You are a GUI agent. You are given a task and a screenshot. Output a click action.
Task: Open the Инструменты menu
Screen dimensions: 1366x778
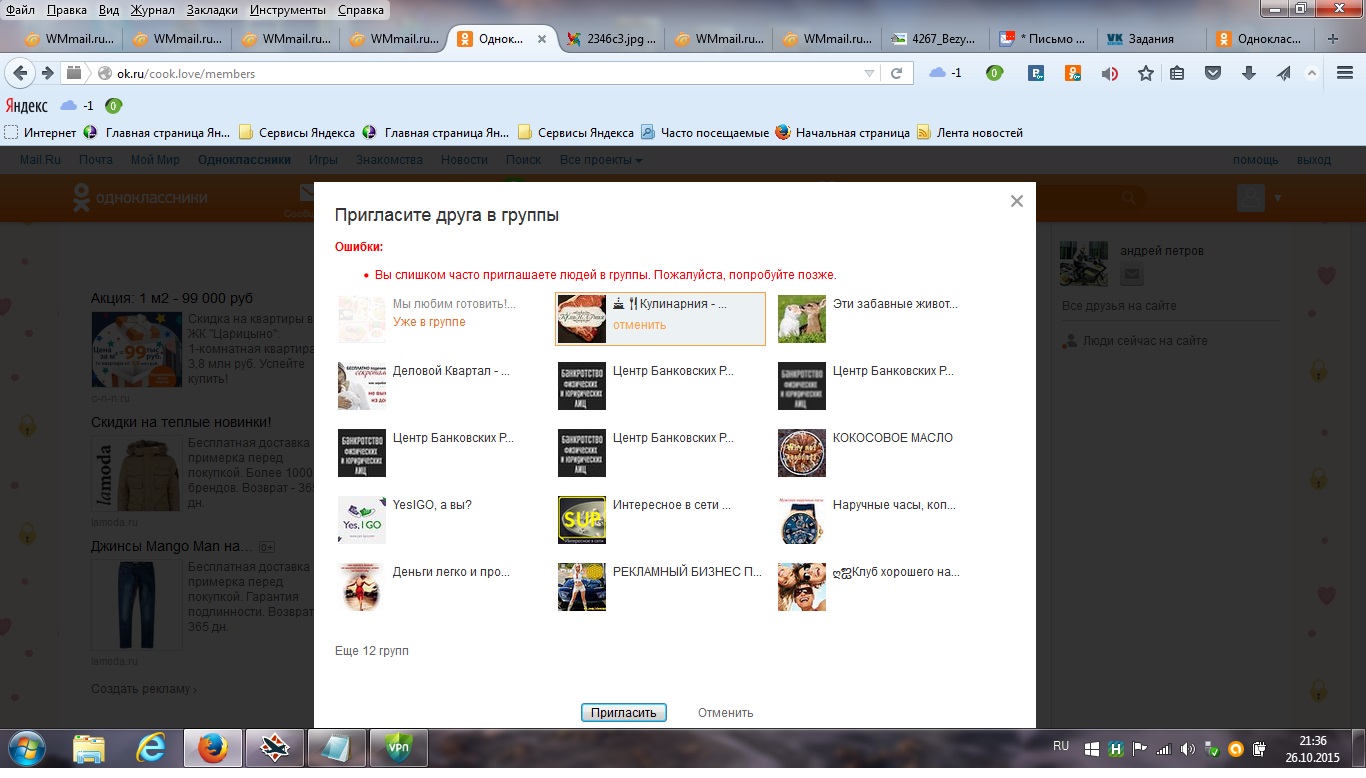coord(288,10)
